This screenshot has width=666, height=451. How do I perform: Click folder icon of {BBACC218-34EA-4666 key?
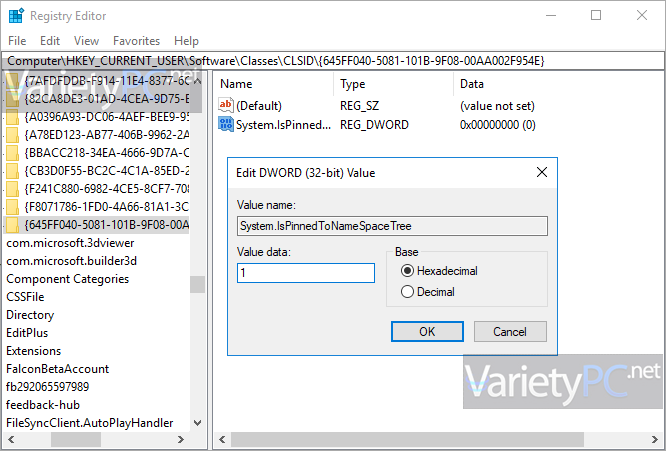coord(12,153)
